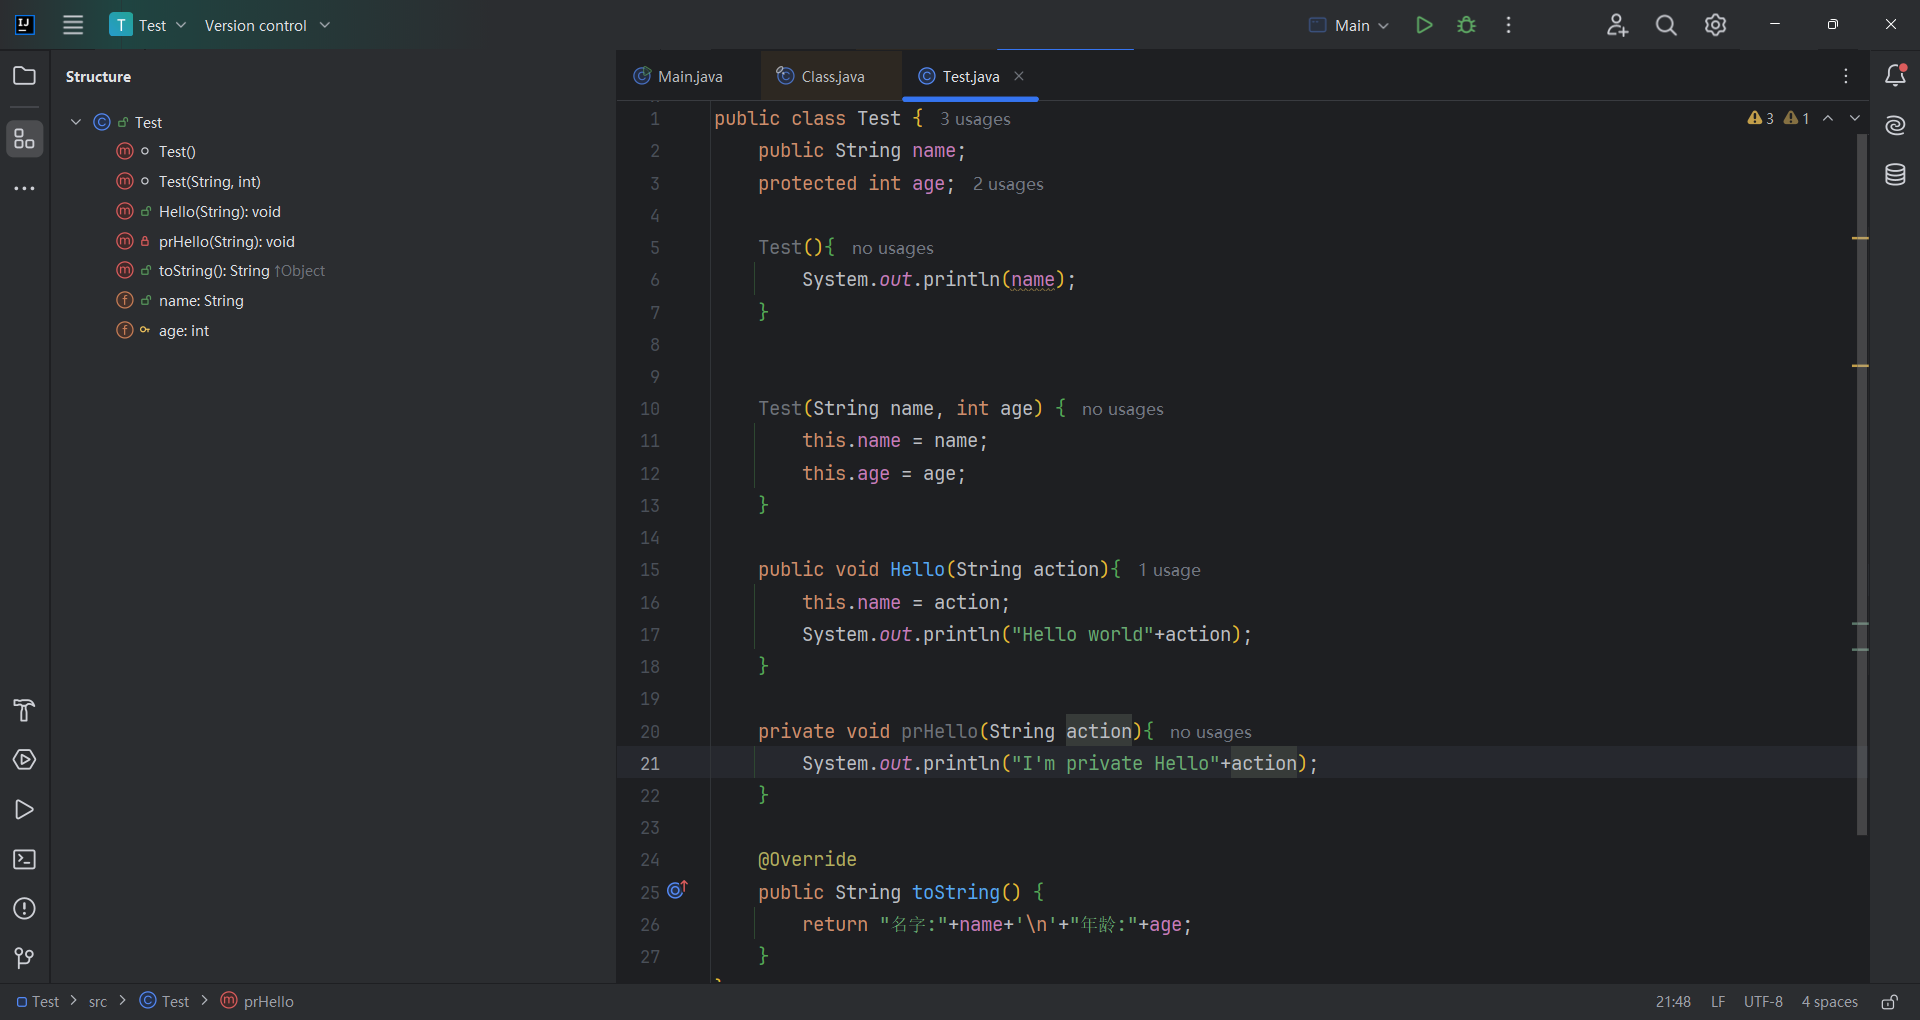
Task: Open the Terminal tool window
Action: 24,859
